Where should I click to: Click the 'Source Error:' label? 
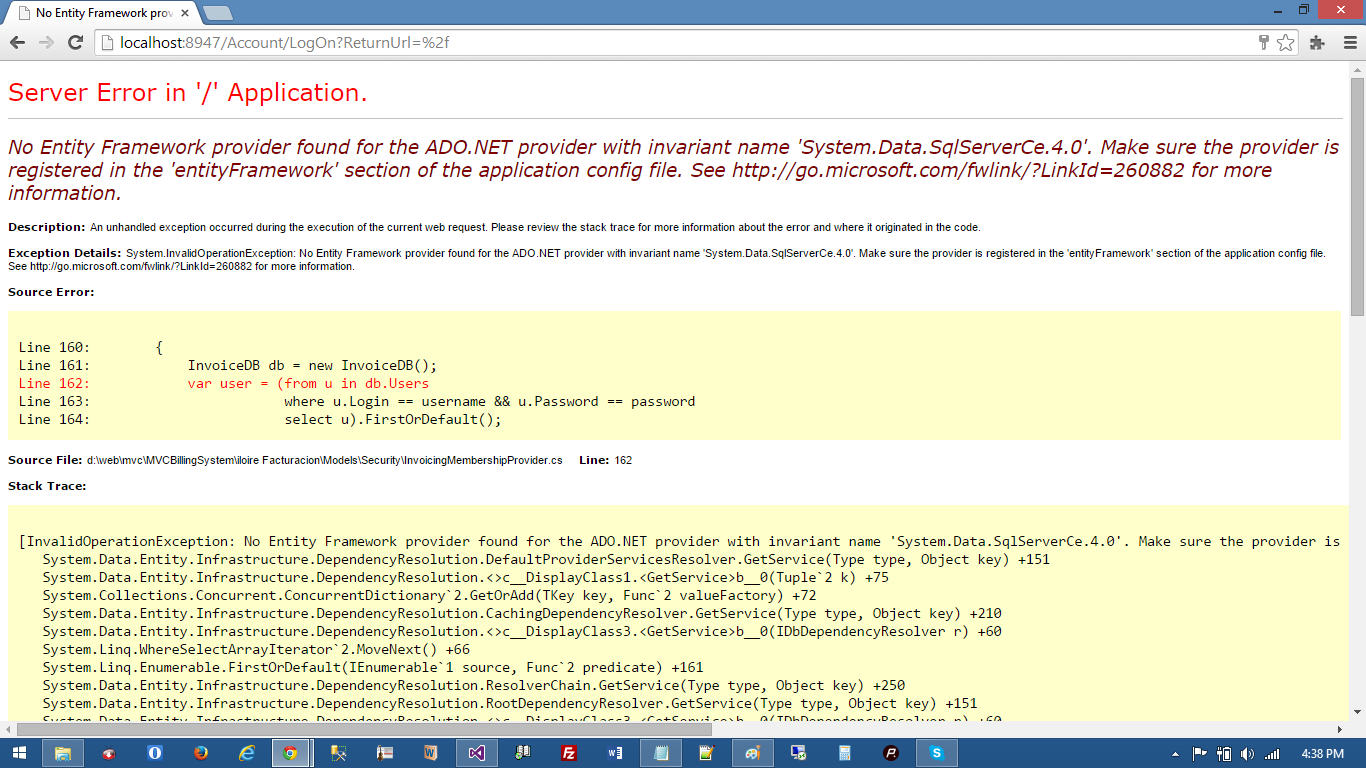coord(51,292)
